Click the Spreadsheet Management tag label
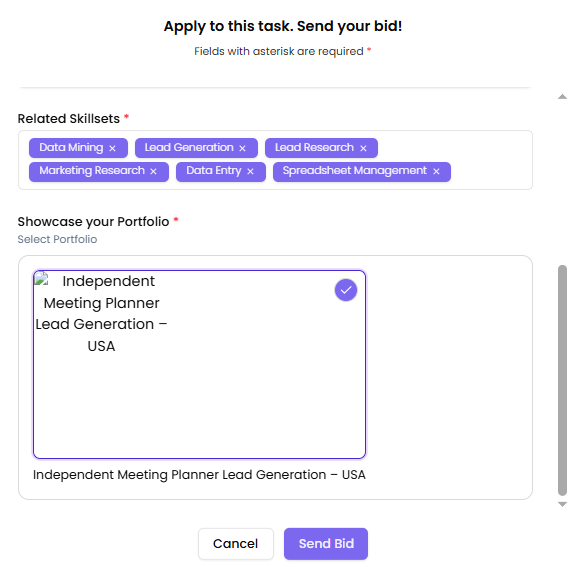Screen dimensions: 567x569 355,171
